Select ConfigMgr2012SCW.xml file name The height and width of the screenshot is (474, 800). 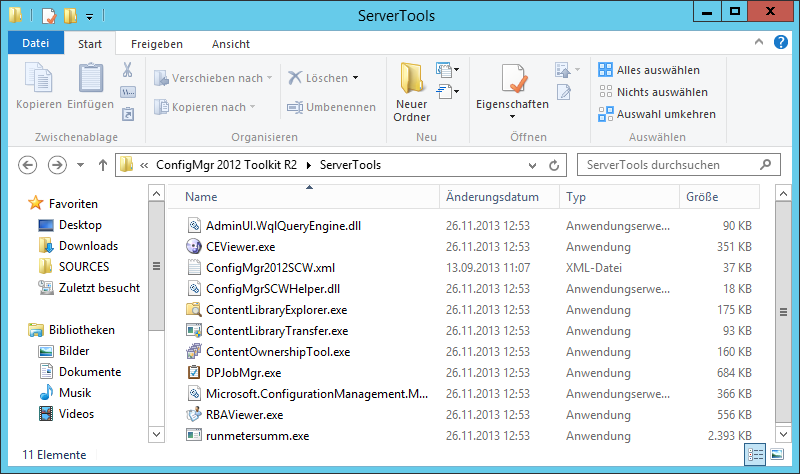(270, 268)
